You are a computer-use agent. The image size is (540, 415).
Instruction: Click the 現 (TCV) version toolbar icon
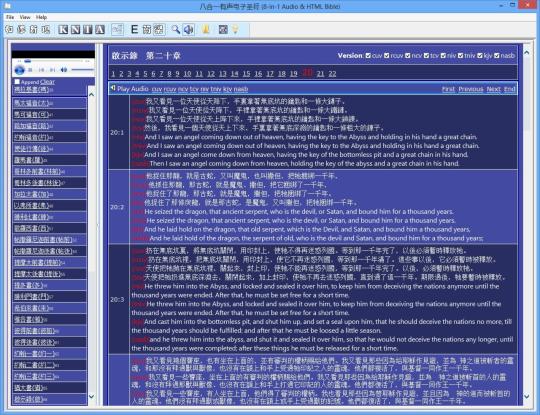click(45, 30)
